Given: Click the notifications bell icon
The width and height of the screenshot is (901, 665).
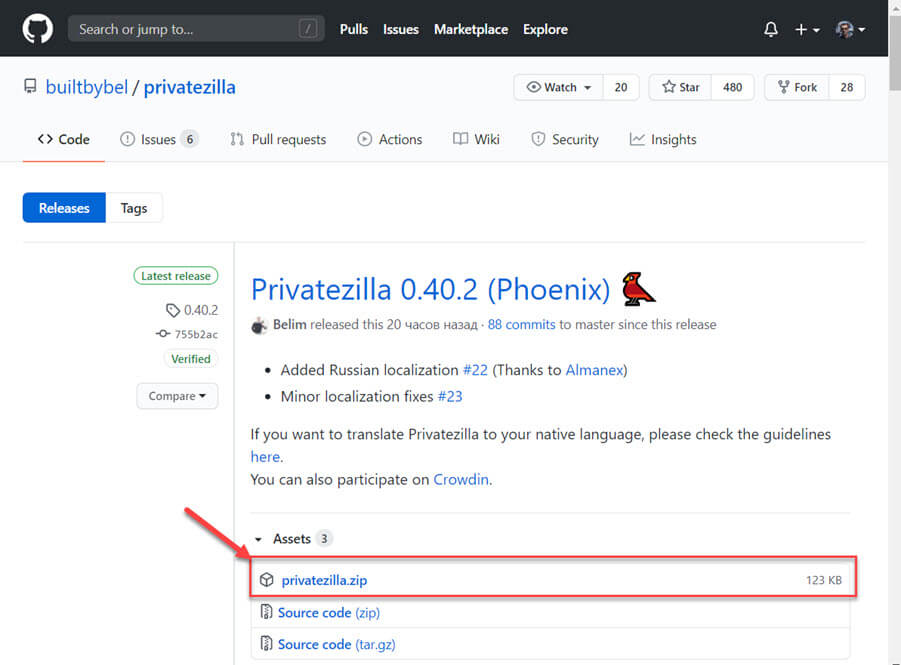Looking at the screenshot, I should click(x=771, y=29).
